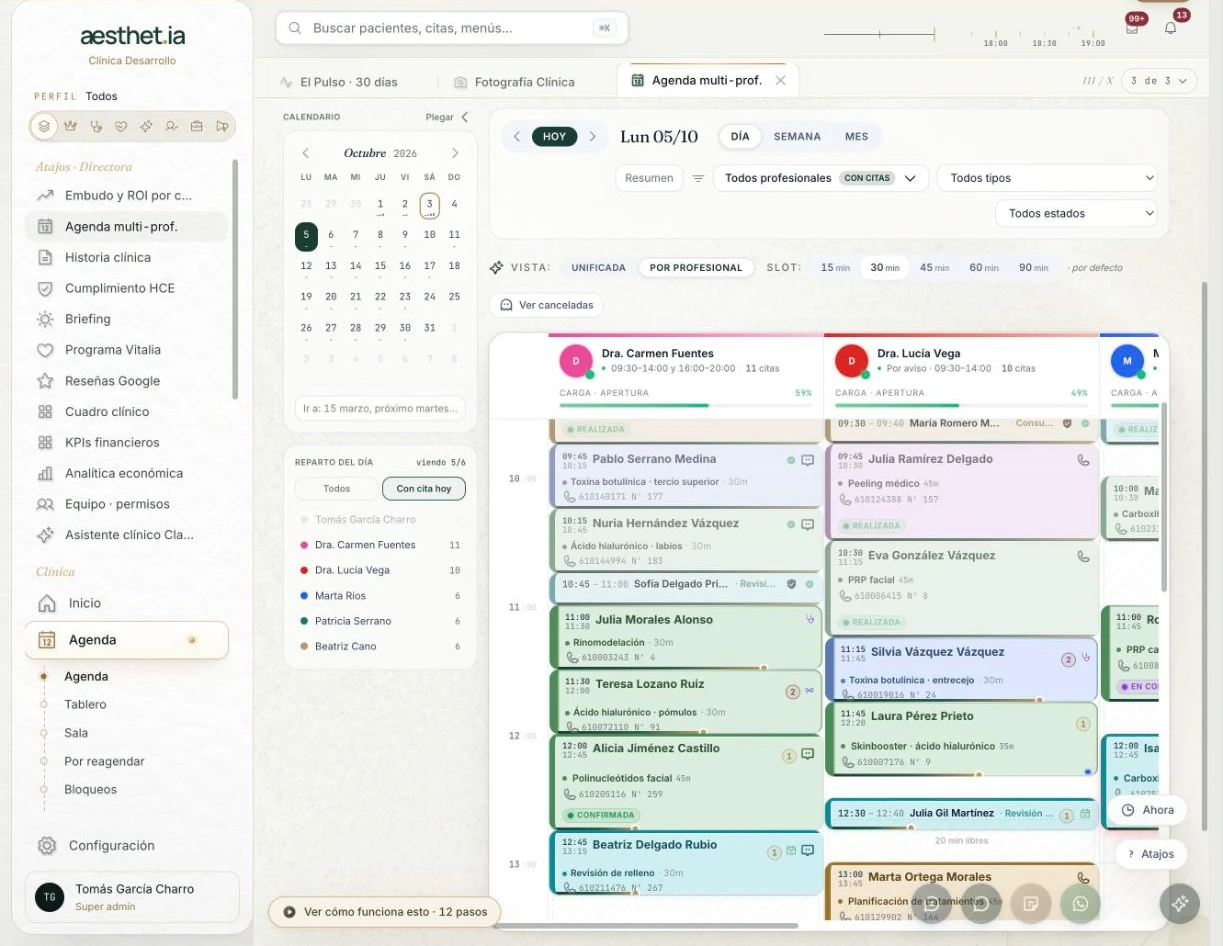Select the stacked layers 'Todos' profile icon
Viewport: 1223px width, 946px height.
pos(44,126)
